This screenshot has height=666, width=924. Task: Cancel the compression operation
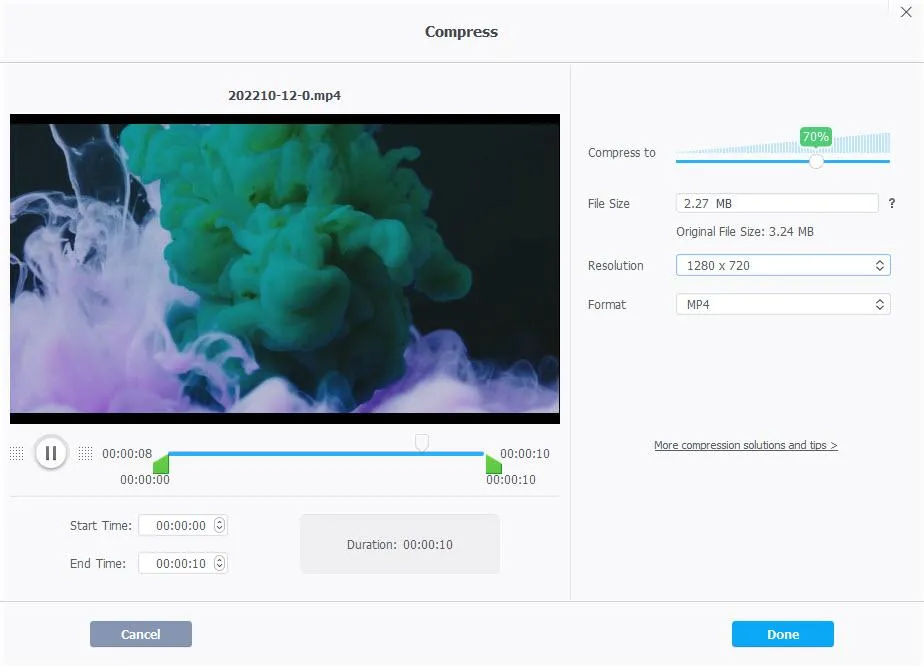click(140, 634)
